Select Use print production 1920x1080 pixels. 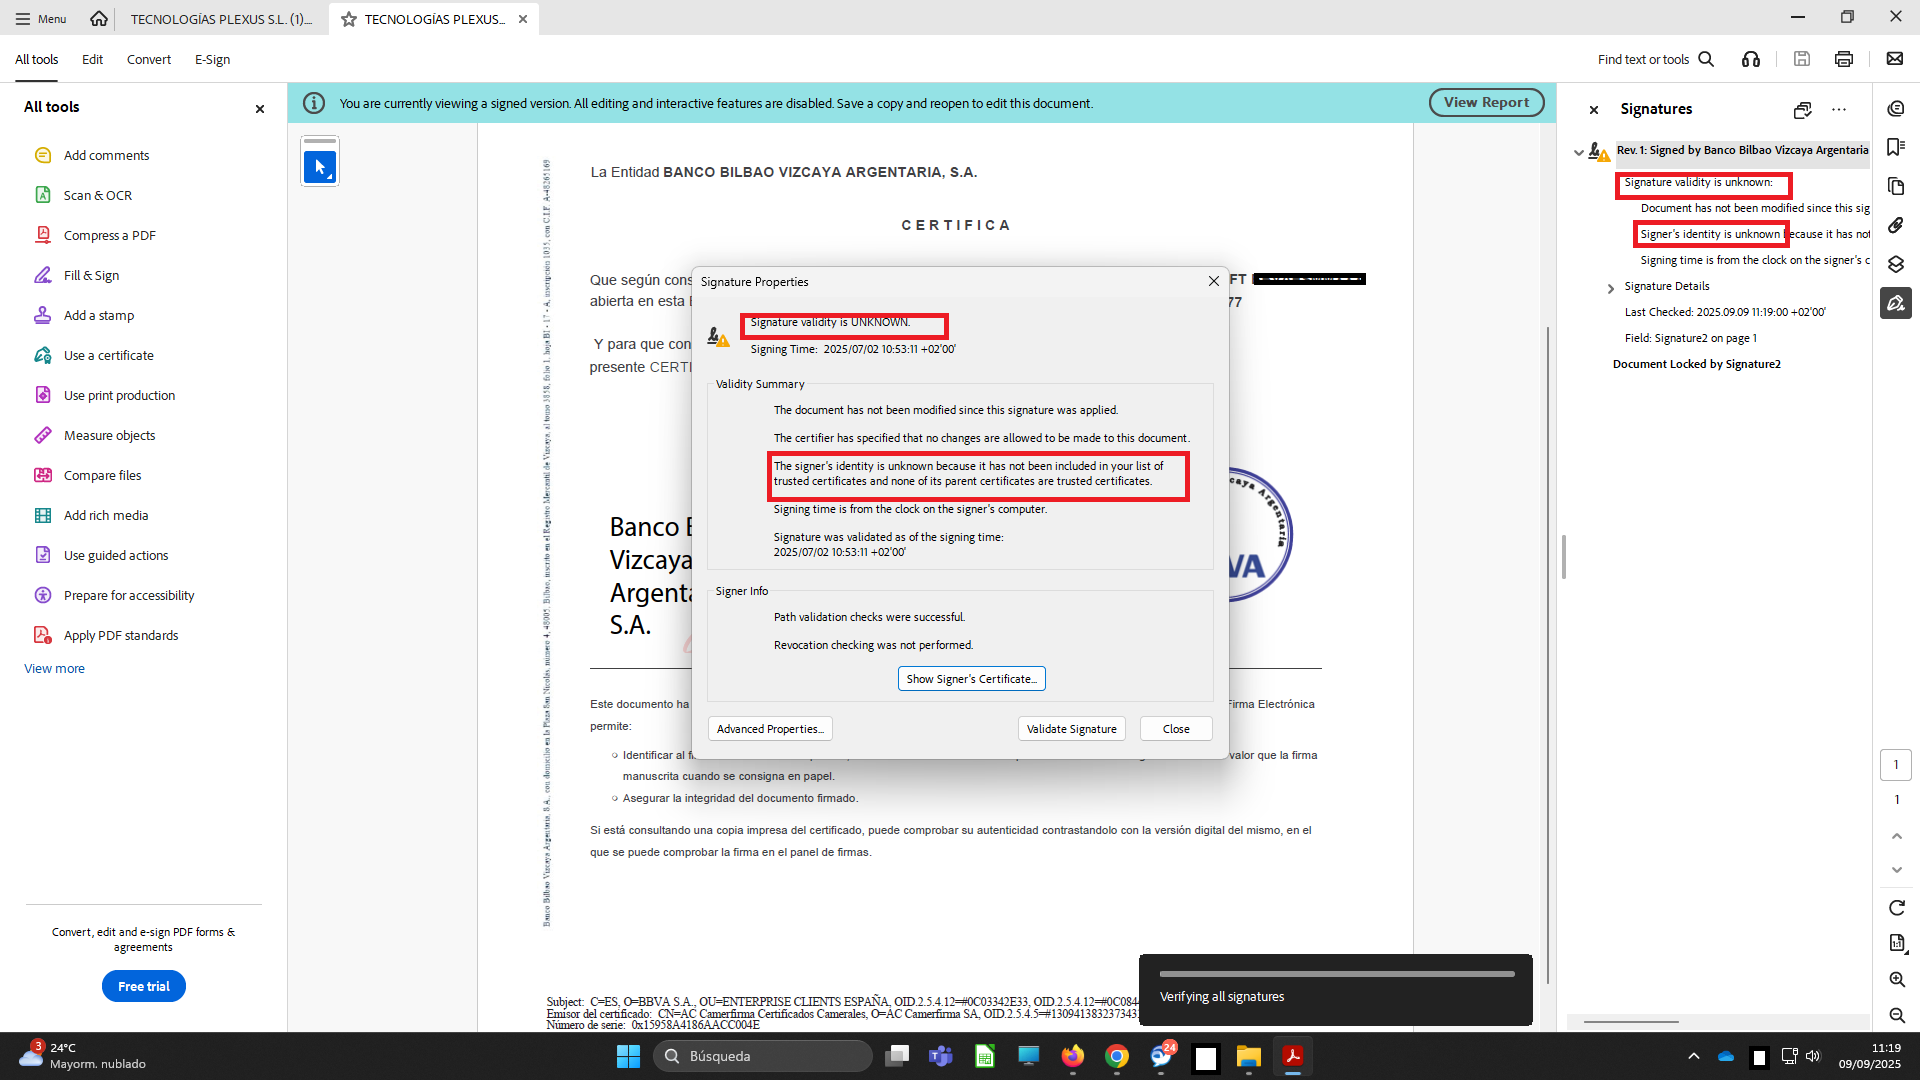pyautogui.click(x=119, y=395)
